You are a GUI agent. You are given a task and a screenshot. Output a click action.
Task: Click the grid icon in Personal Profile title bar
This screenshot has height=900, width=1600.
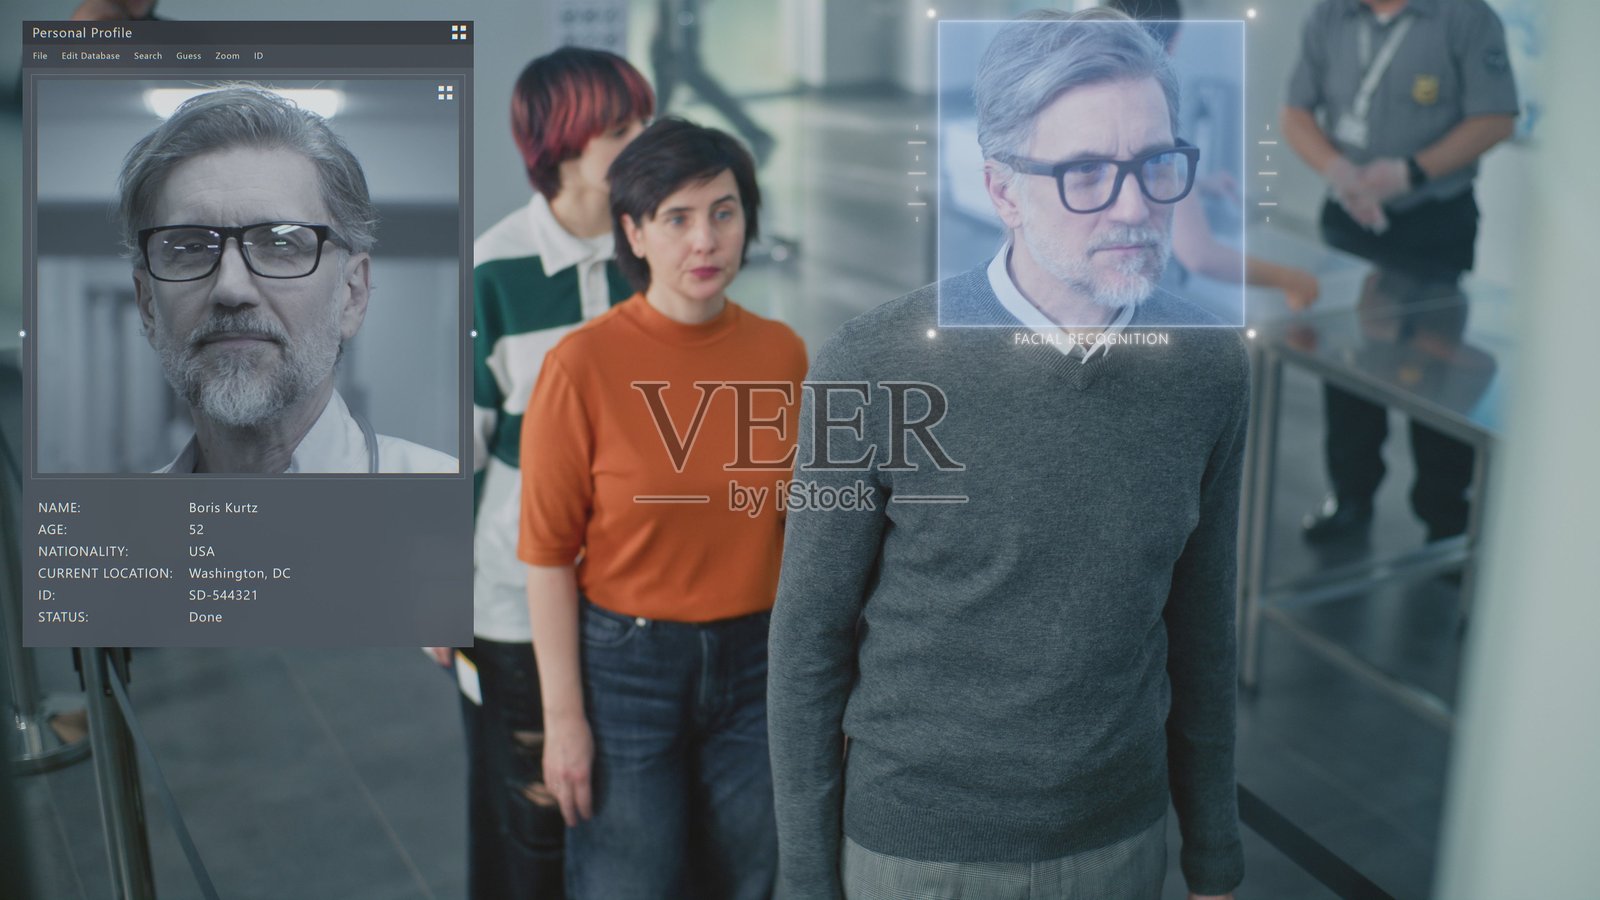coord(459,33)
